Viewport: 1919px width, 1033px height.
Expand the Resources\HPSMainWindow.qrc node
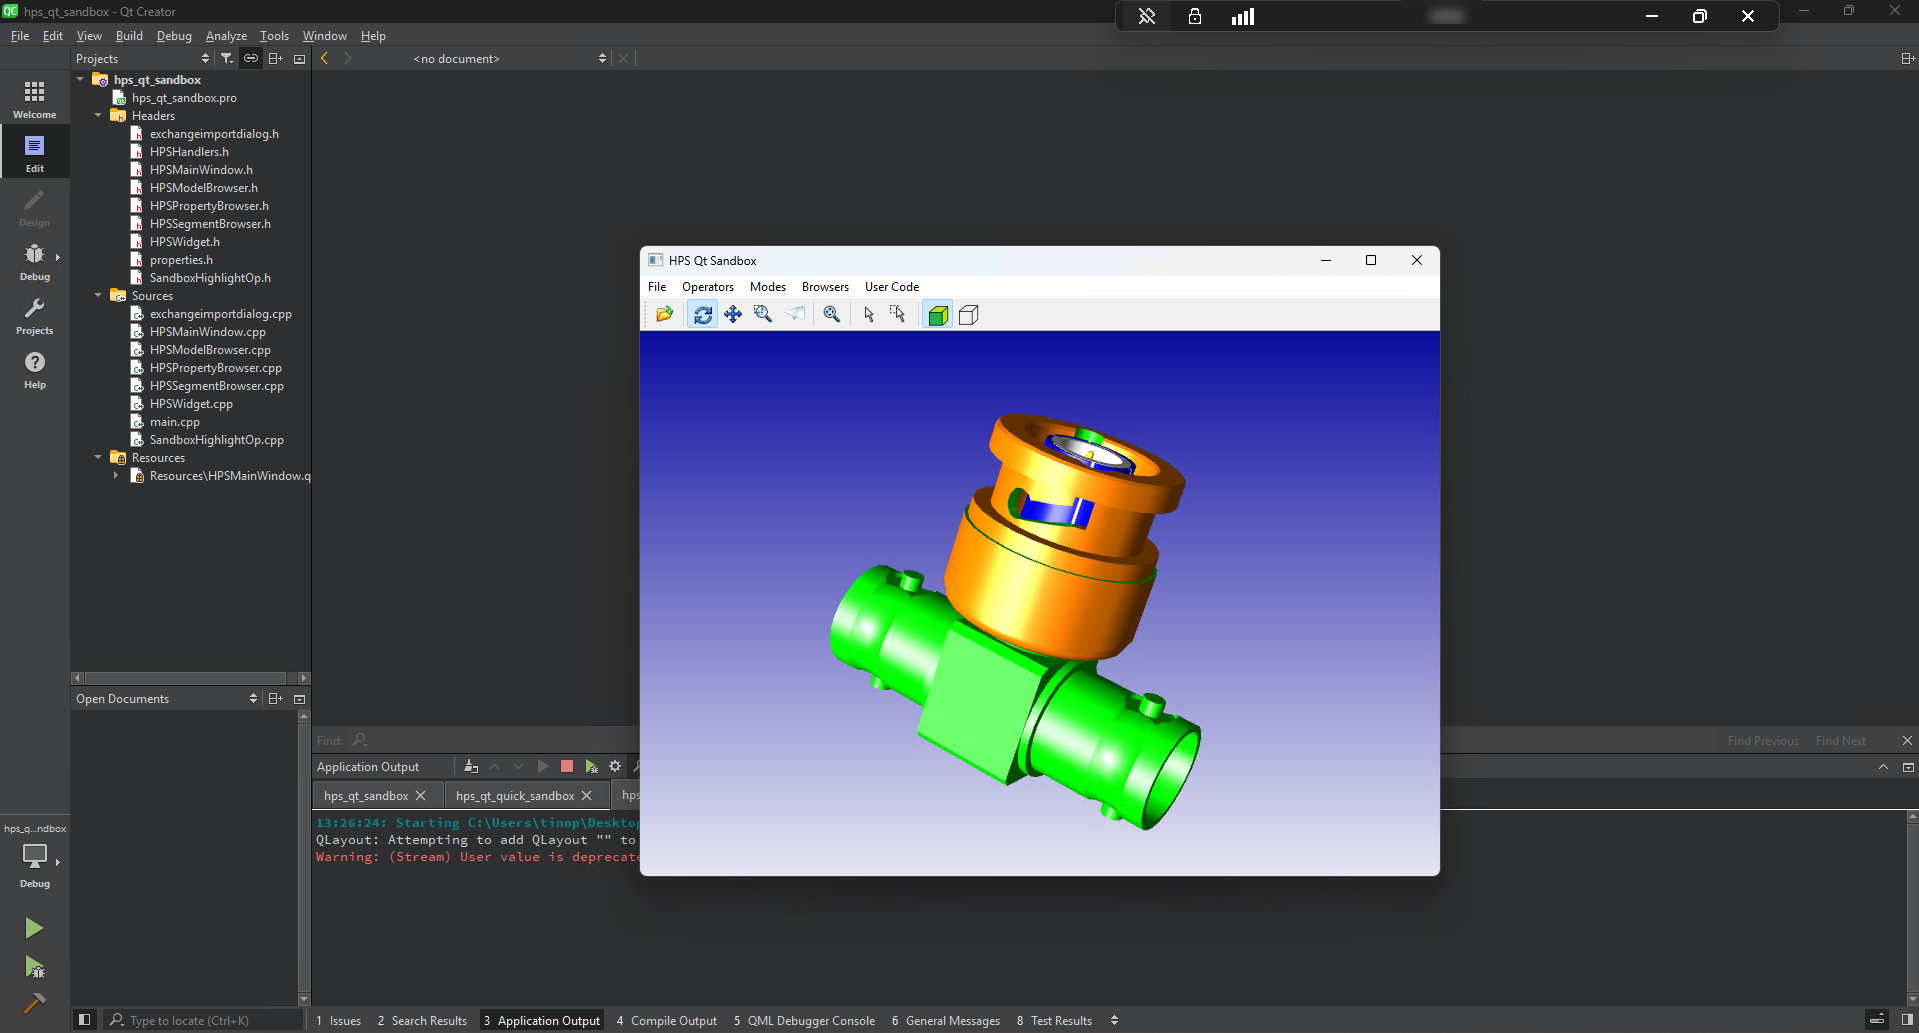click(116, 476)
